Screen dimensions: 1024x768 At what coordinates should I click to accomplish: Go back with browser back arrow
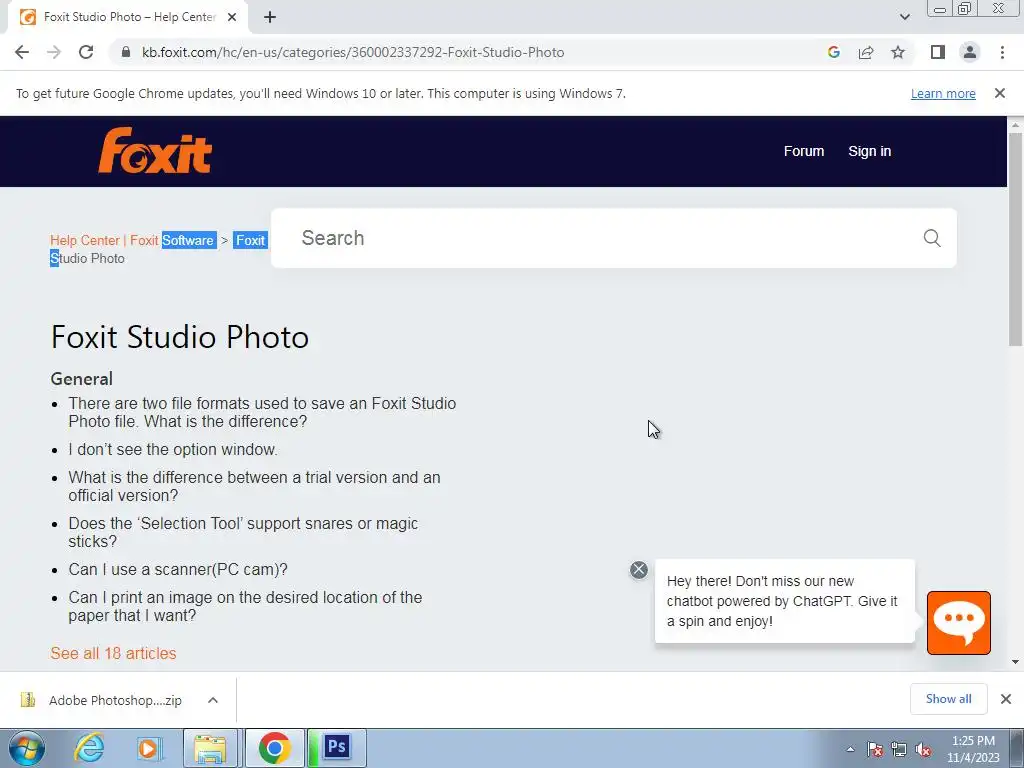22,52
